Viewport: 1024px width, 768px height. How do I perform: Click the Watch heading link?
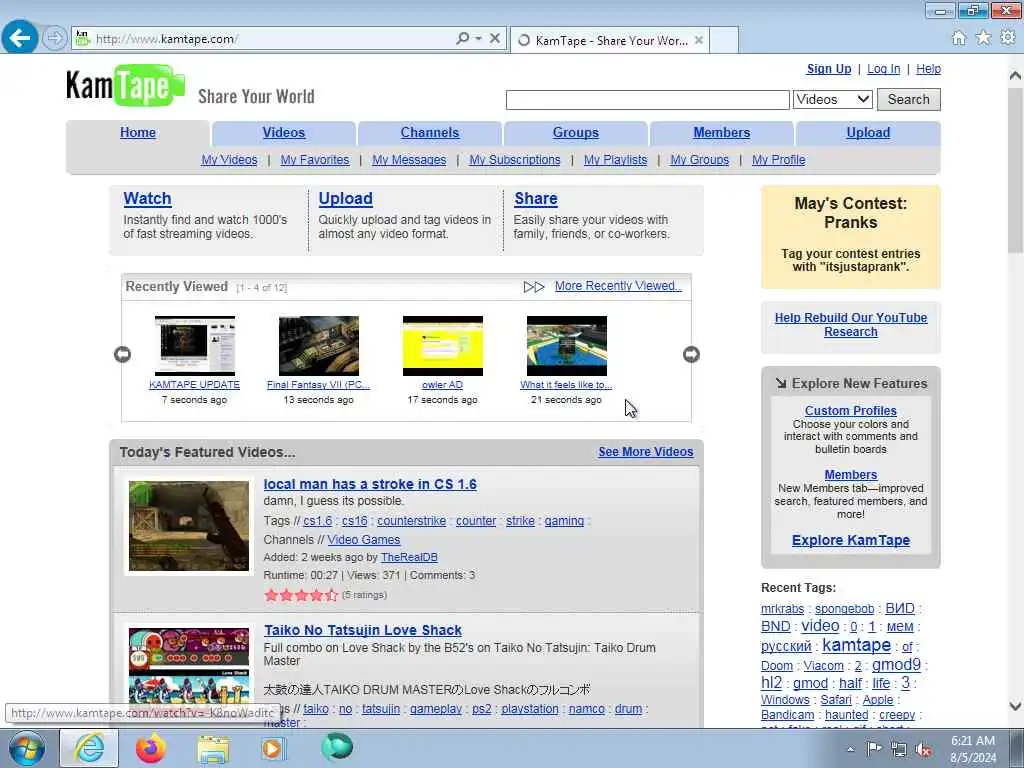point(148,199)
